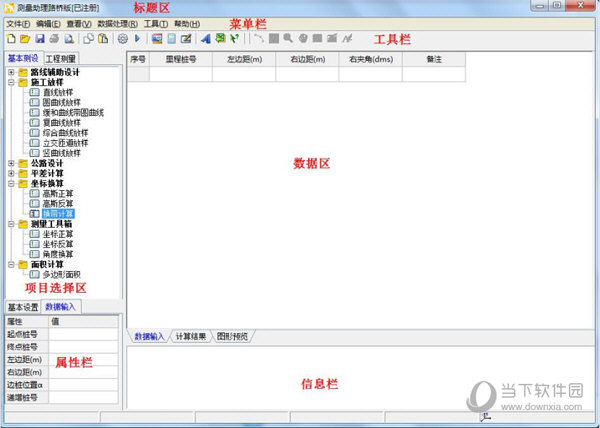
Task: Click the greyed-out curve line toolbar icon
Action: point(259,38)
